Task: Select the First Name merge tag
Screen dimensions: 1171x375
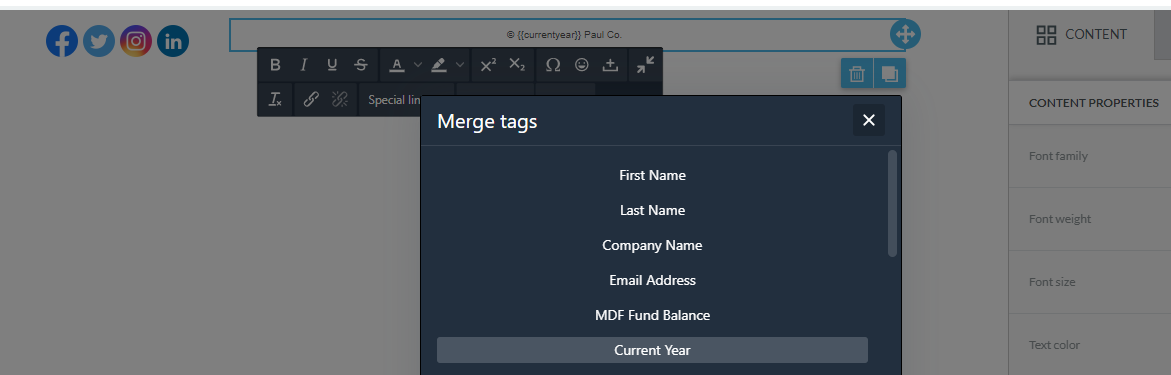Action: (x=652, y=176)
